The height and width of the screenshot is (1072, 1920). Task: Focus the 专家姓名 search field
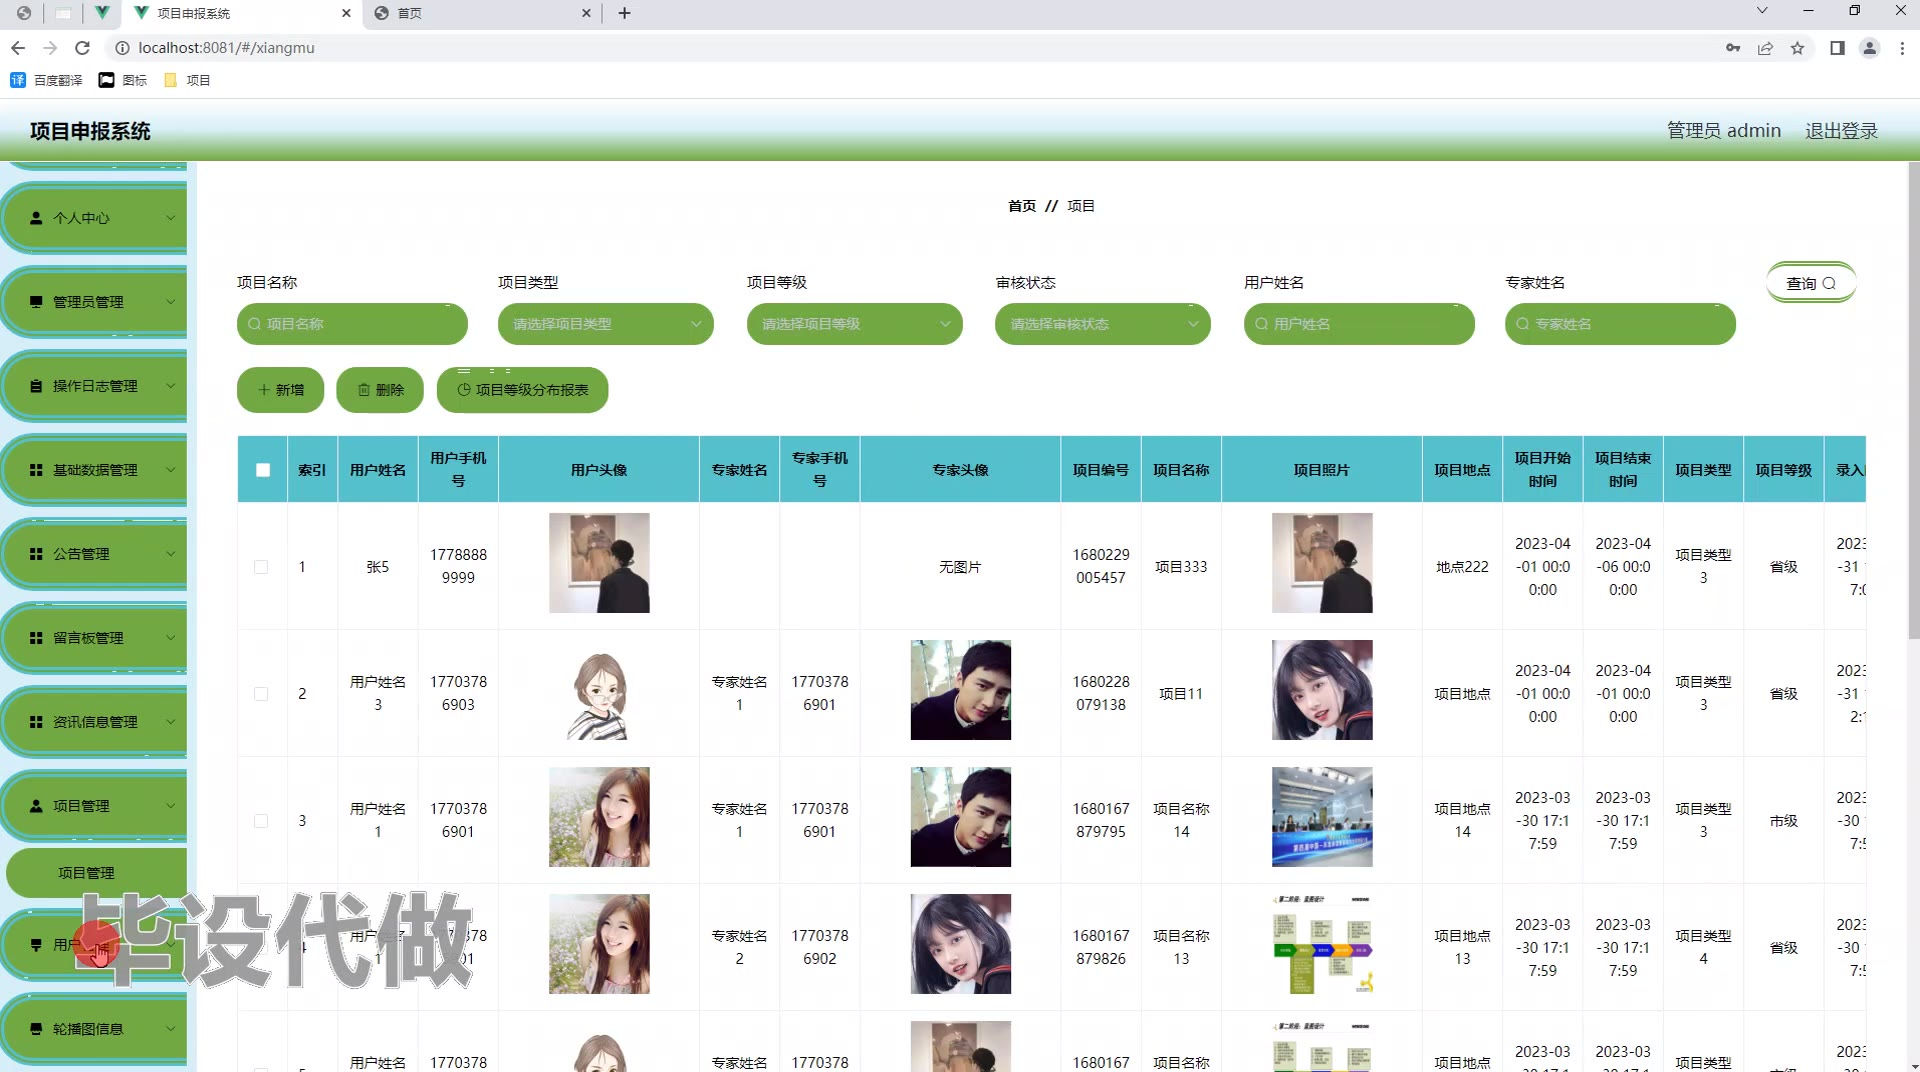pos(1620,324)
